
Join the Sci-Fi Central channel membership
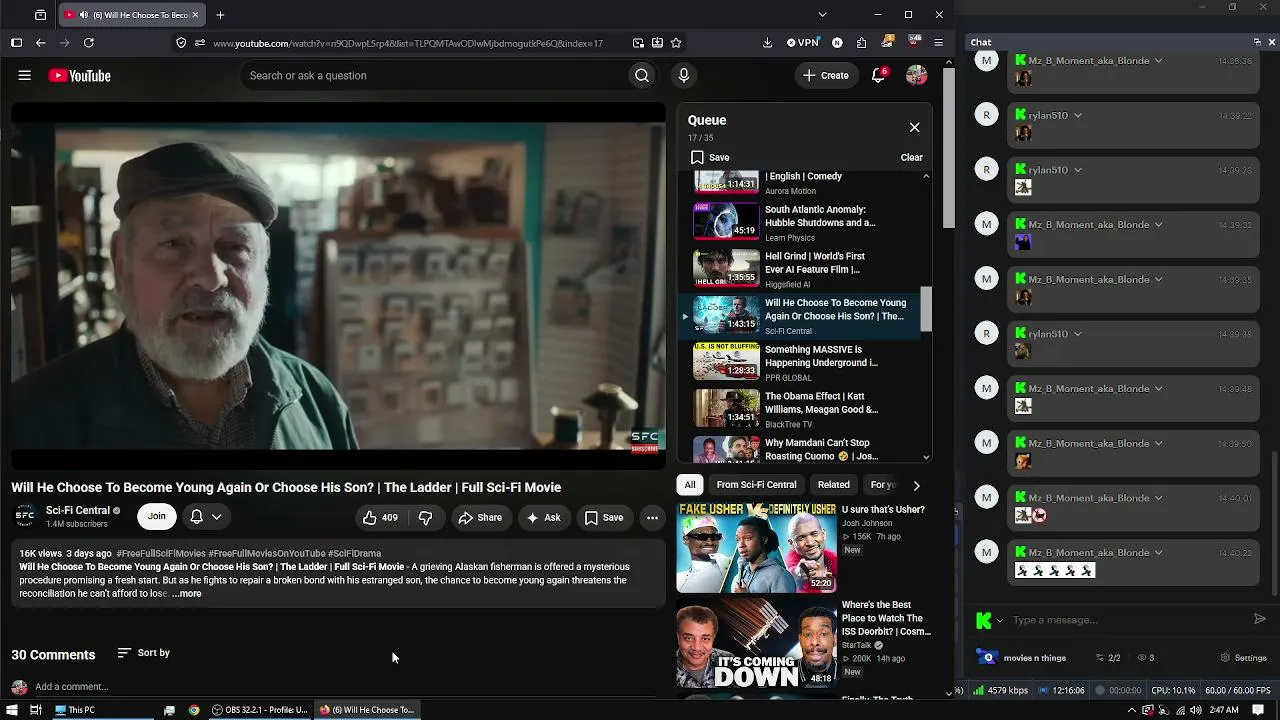(157, 516)
